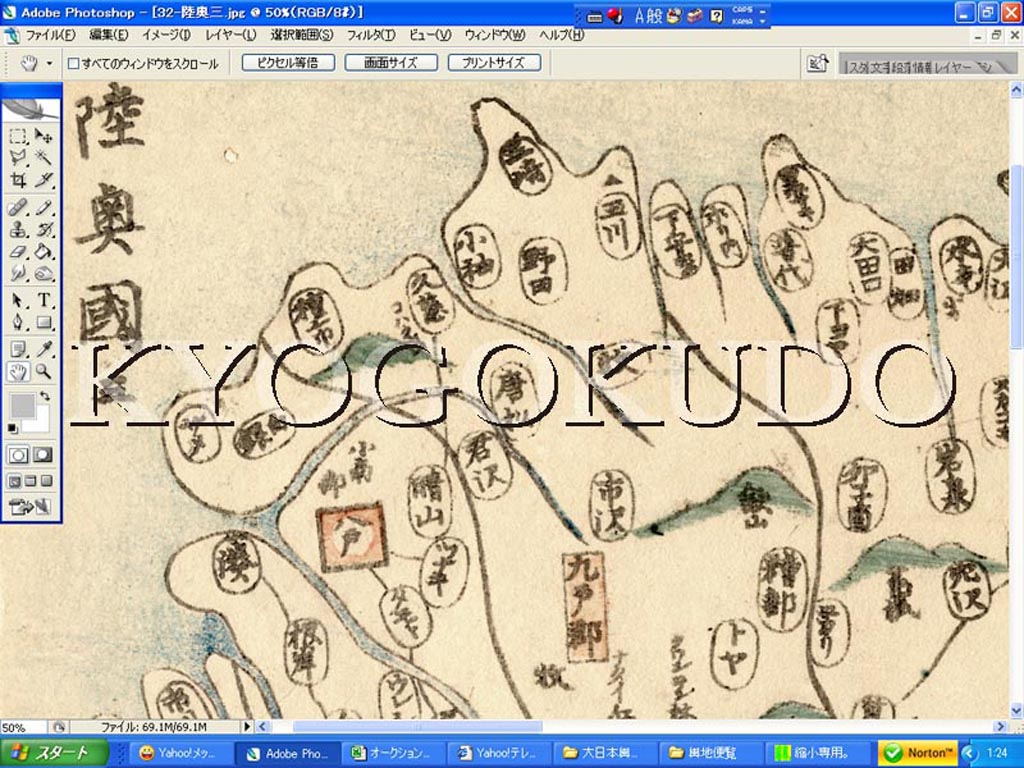Open the 編集(E) menu
Screen dimensions: 1024x768
click(x=108, y=35)
